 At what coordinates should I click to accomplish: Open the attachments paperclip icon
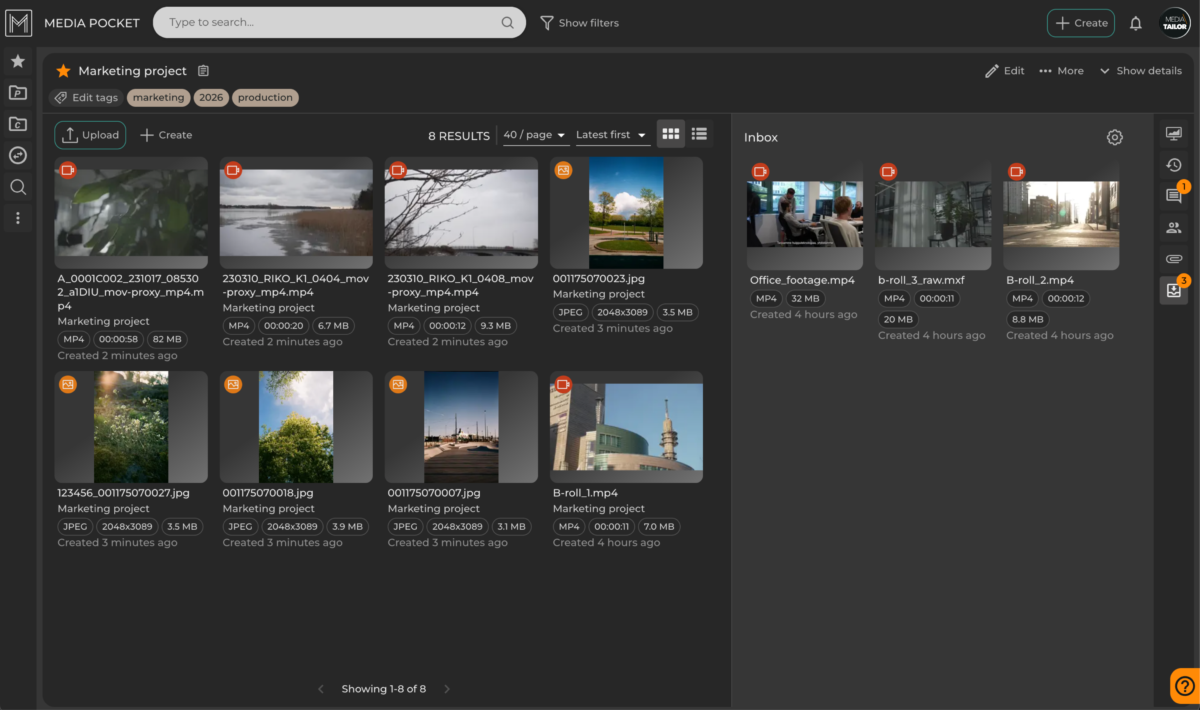[x=1174, y=259]
